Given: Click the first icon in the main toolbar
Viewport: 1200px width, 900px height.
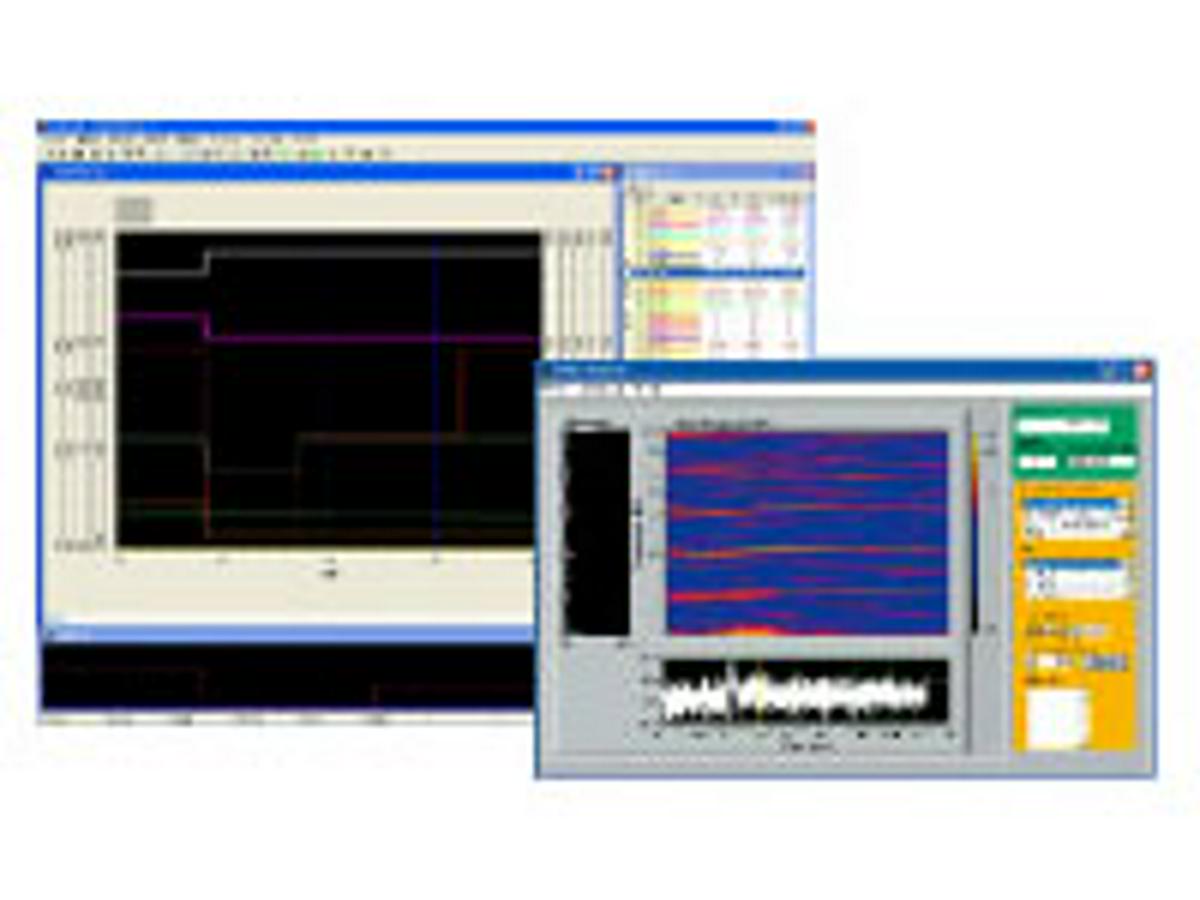Looking at the screenshot, I should click(x=50, y=153).
